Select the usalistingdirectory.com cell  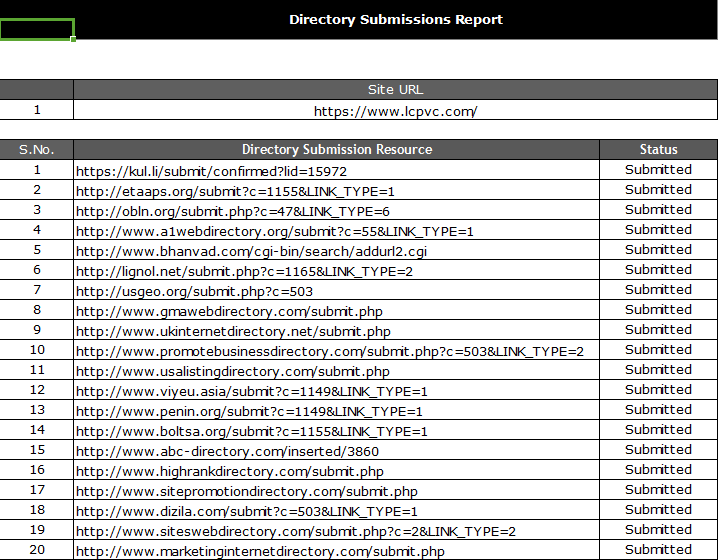tap(337, 371)
